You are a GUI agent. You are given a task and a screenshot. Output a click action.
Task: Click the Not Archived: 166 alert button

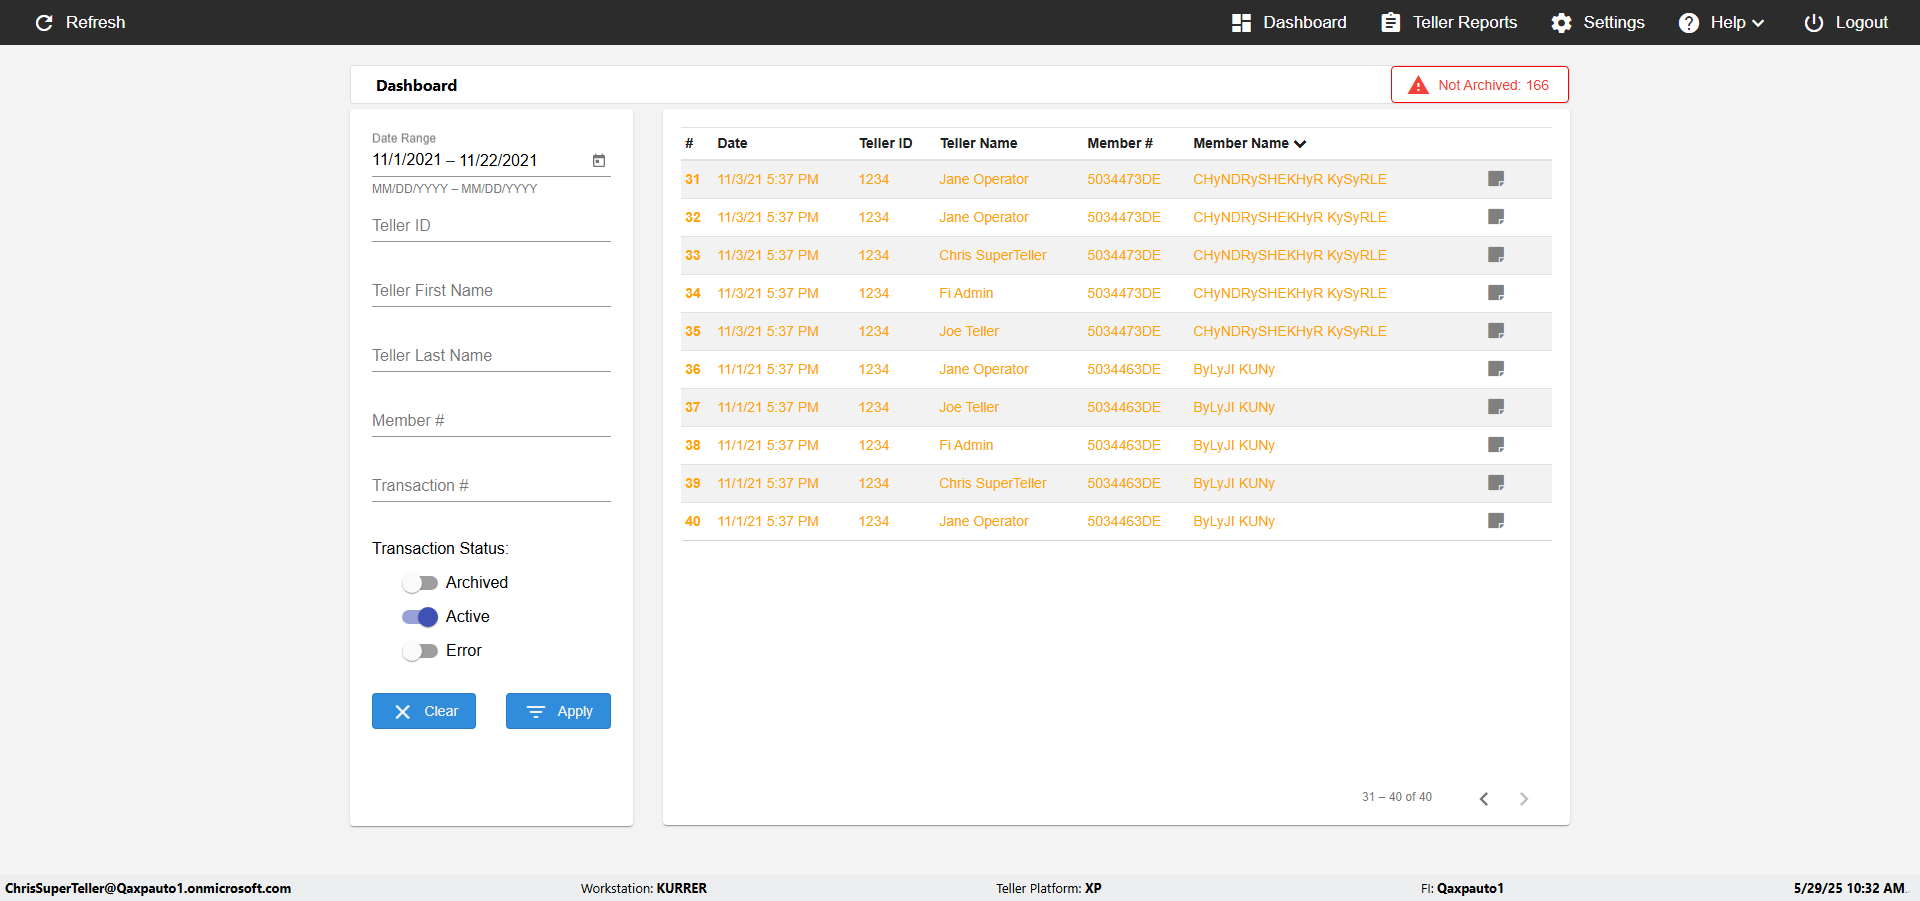click(1479, 85)
